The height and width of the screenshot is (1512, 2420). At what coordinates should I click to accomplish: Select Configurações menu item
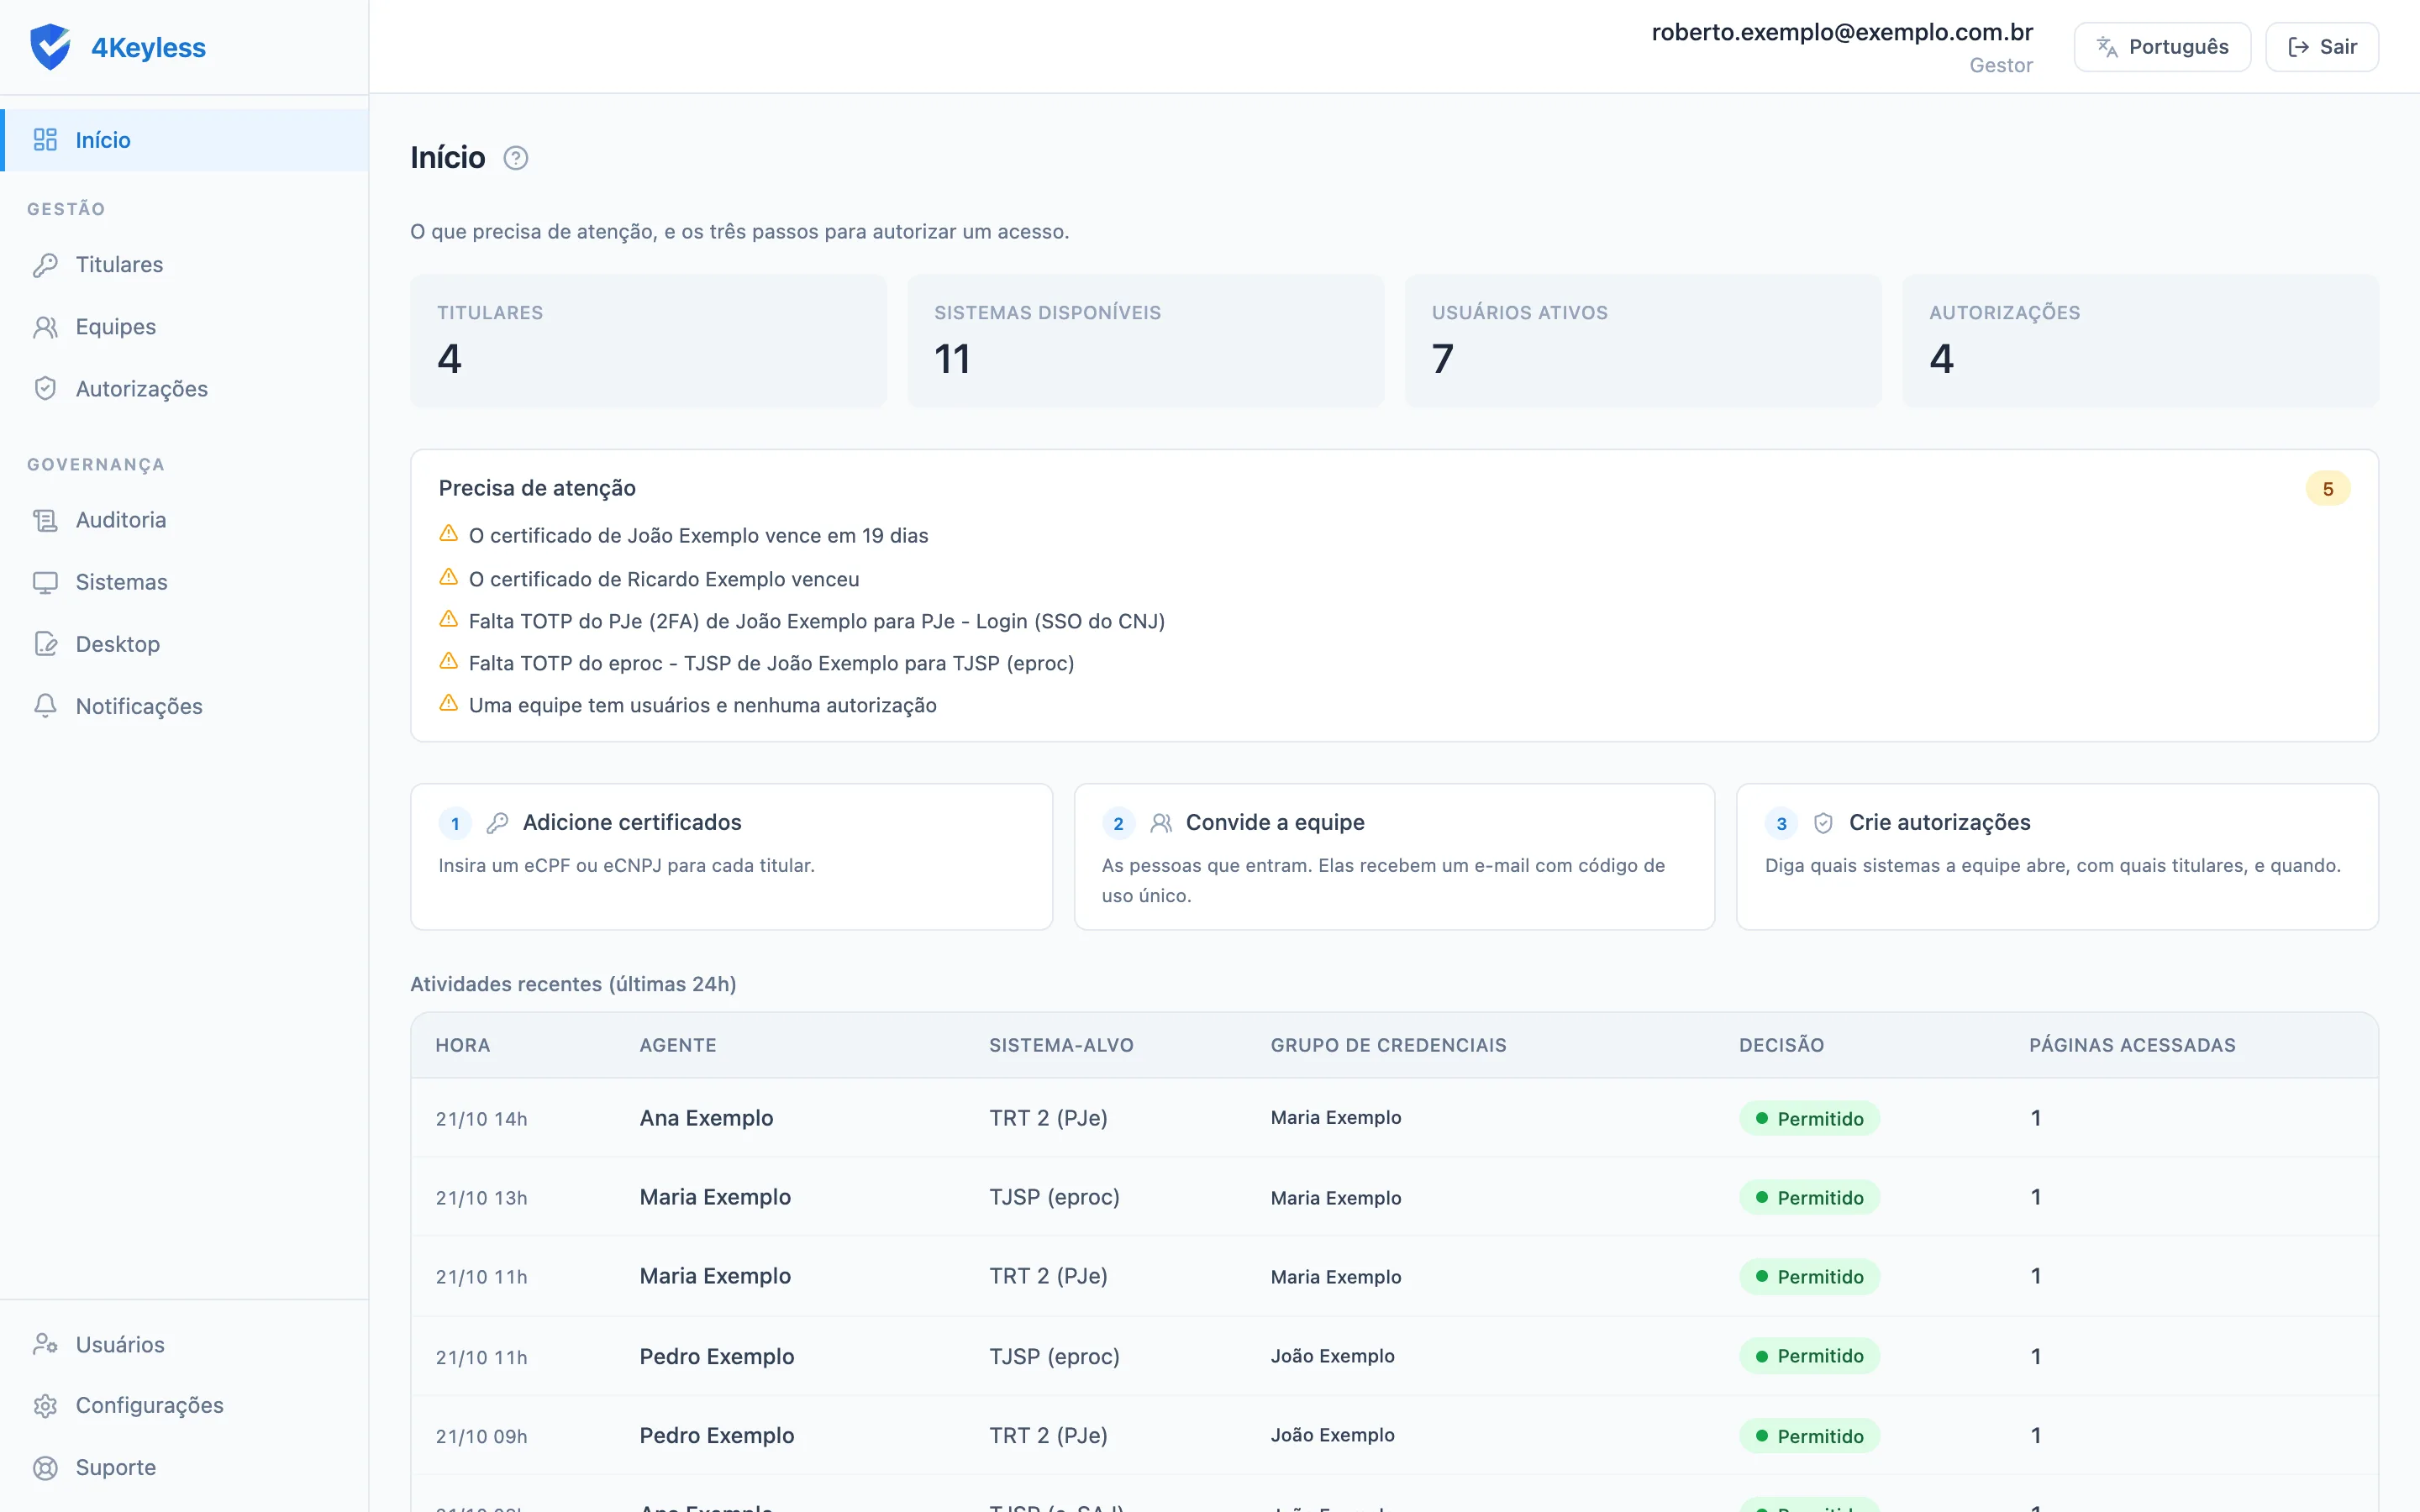click(184, 1406)
